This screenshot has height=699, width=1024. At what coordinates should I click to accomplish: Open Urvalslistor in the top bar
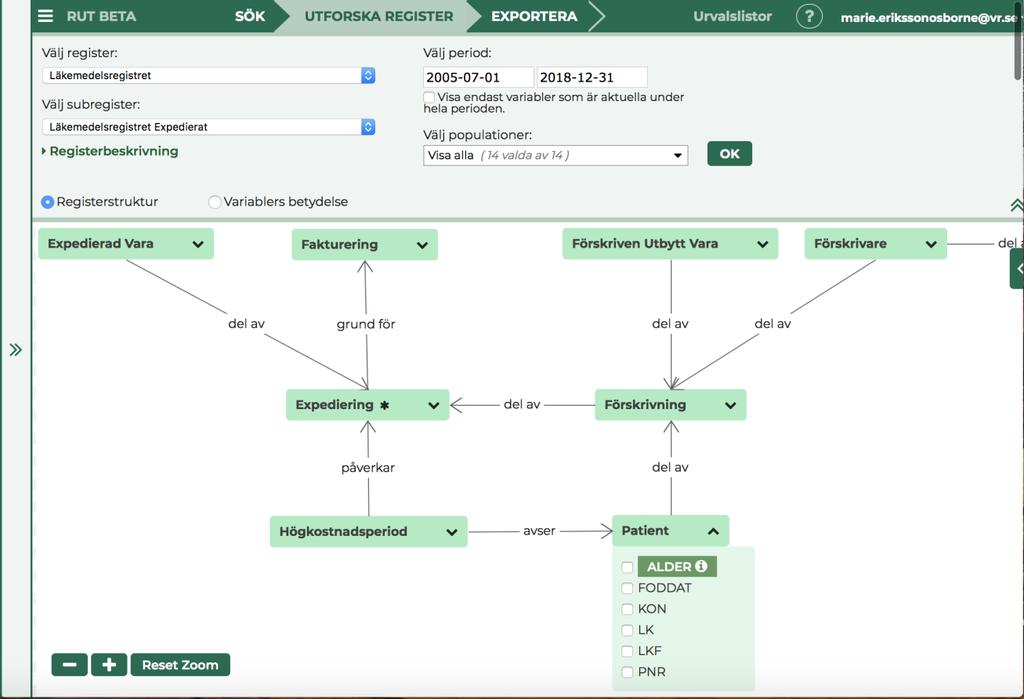click(732, 16)
